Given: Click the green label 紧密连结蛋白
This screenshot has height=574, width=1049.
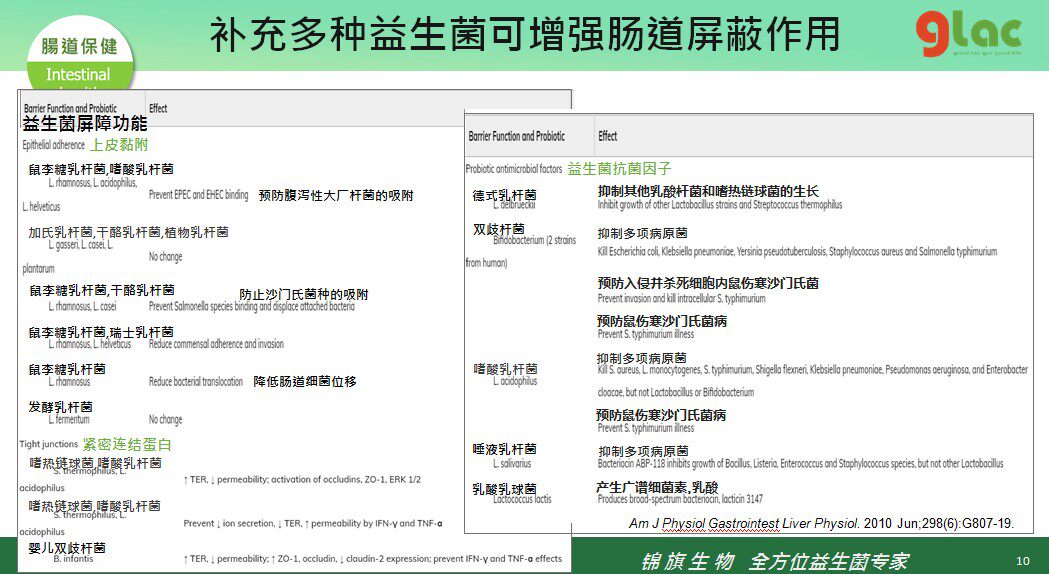Looking at the screenshot, I should click(127, 444).
